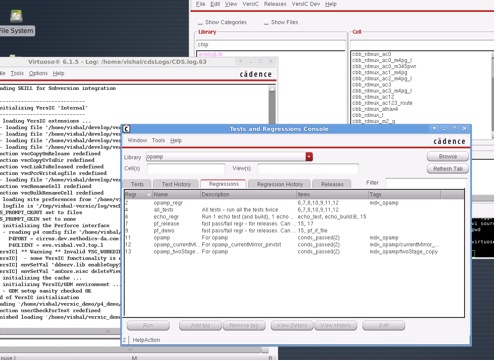Select the echo_regr regression row
Image resolution: width=496 pixels, height=361 pixels.
coord(294,217)
